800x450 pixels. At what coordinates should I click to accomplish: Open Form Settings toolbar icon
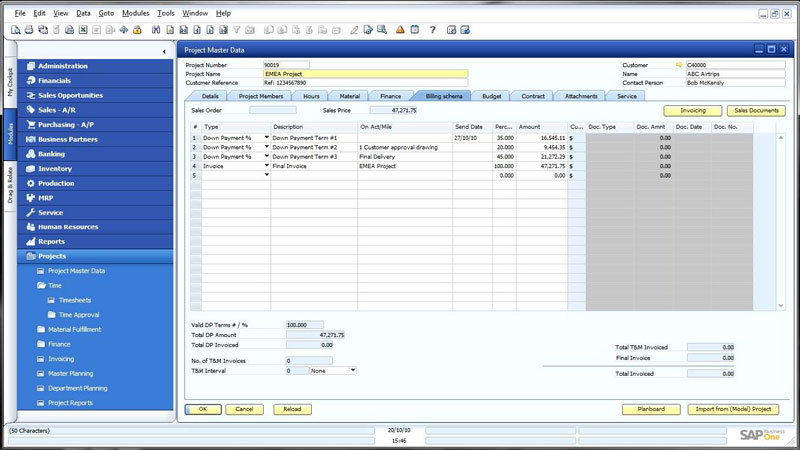368,30
